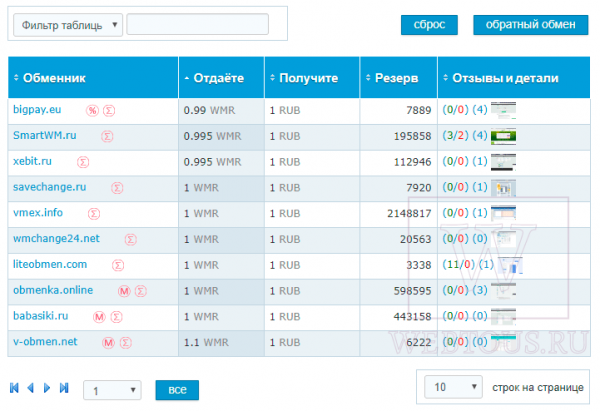Click the сброс button

coord(429,25)
